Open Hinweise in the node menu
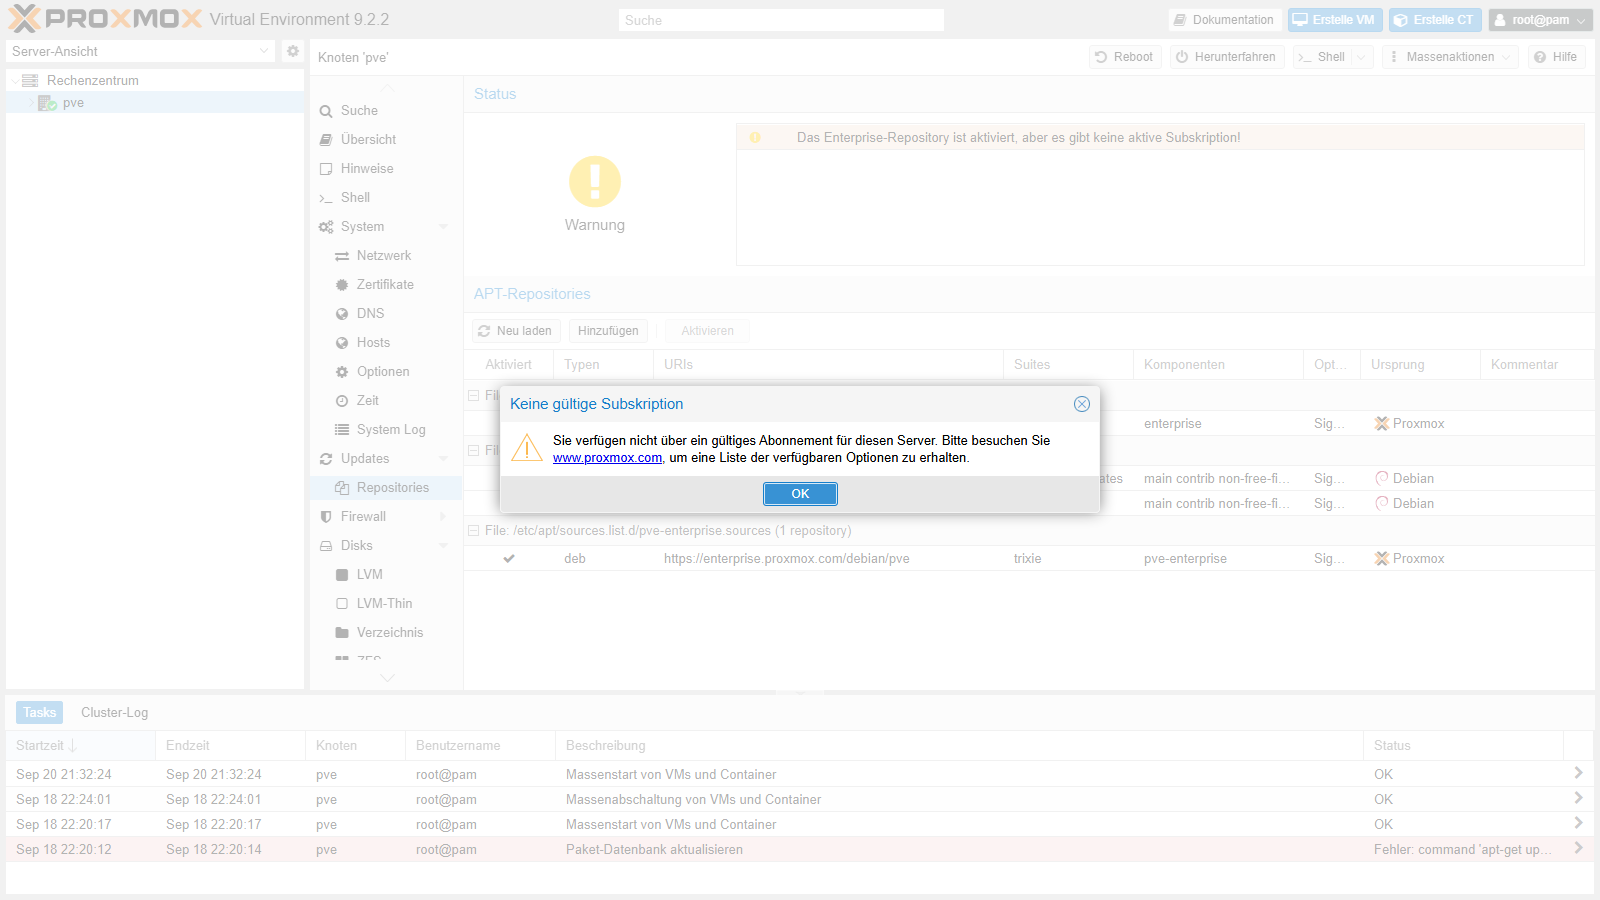Screen dimensions: 1600x900 pos(367,169)
